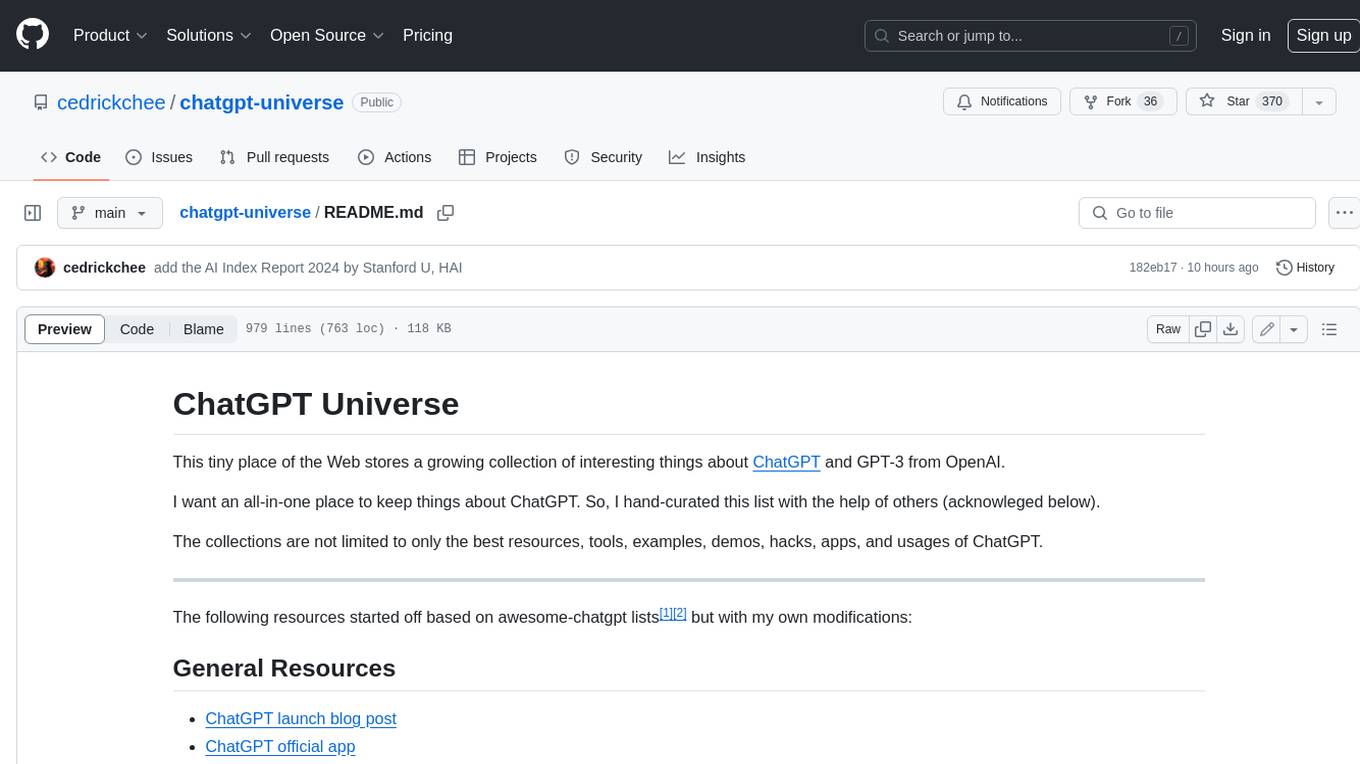Open the Raw file view

[1168, 329]
